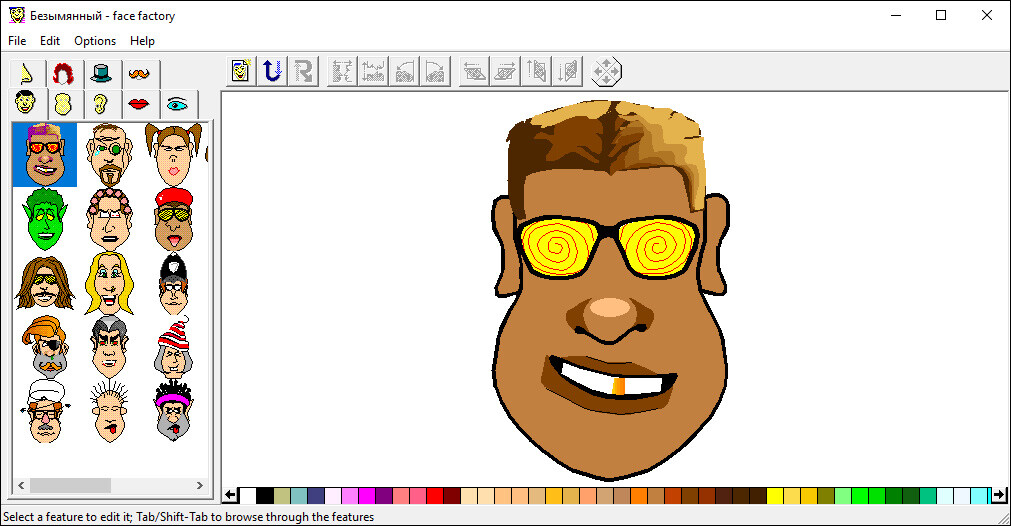This screenshot has width=1011, height=526.
Task: Click the new face toolbar icon
Action: point(241,71)
